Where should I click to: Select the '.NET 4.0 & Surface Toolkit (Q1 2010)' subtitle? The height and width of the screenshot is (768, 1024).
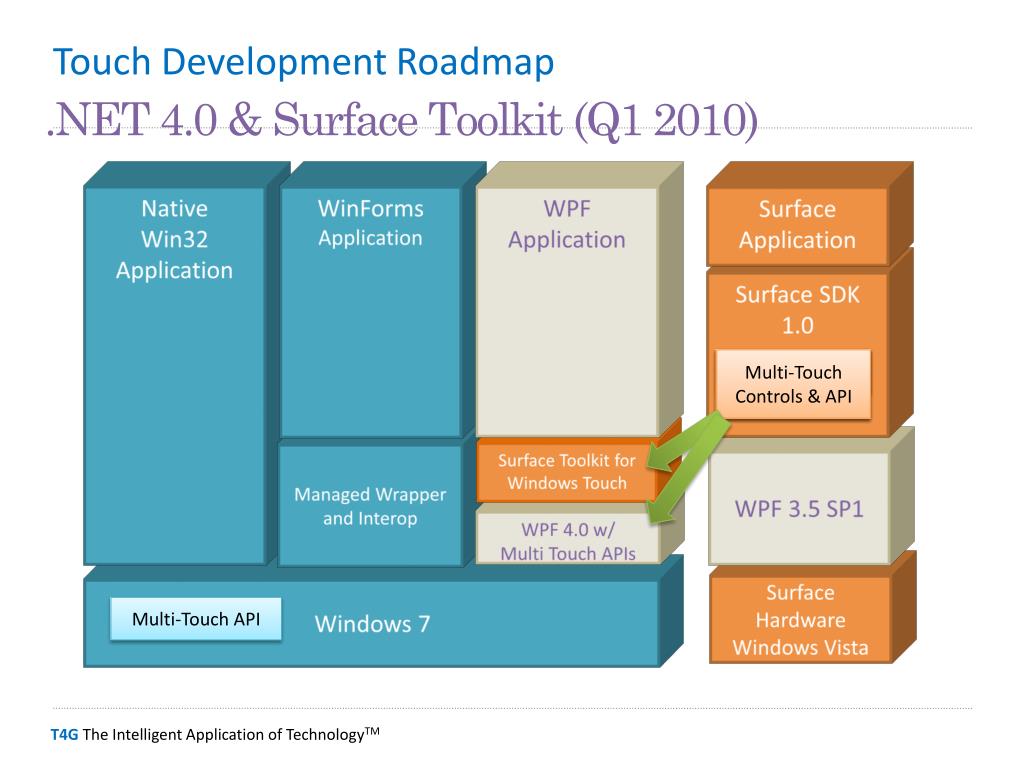tap(404, 120)
